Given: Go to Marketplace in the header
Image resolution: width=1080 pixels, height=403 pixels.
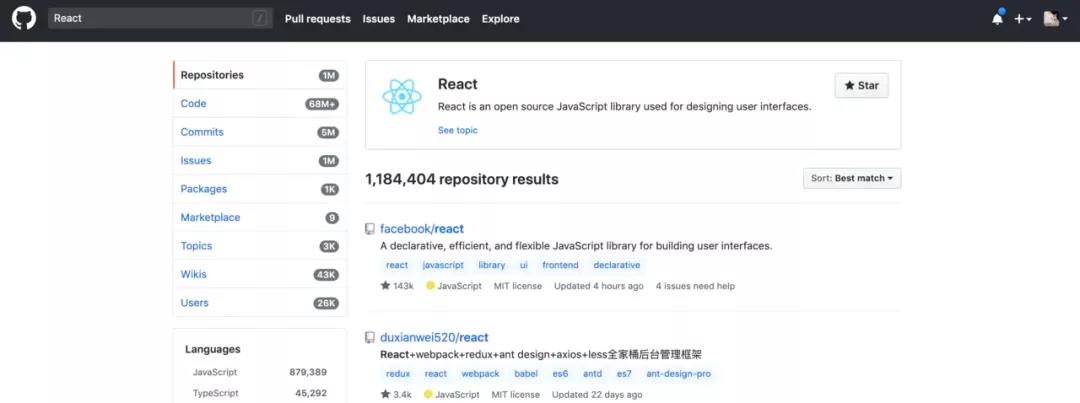Looking at the screenshot, I should coord(438,19).
